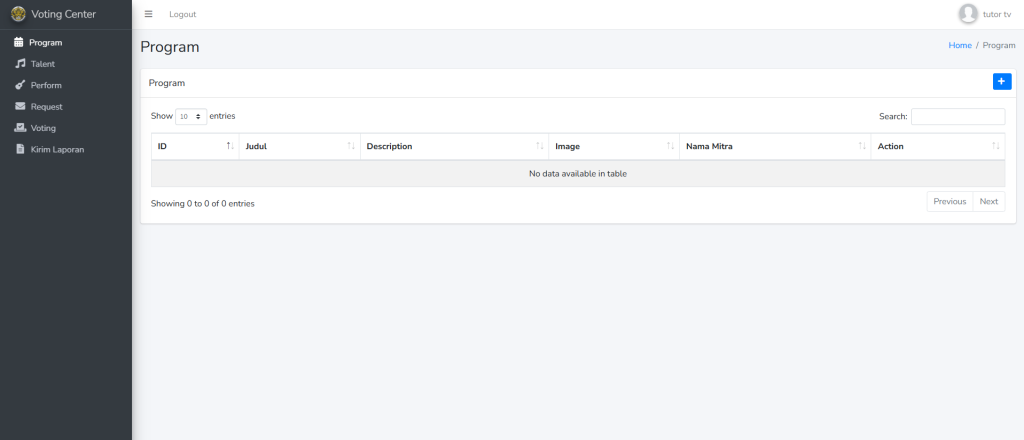Sort table by Description column

[453, 147]
